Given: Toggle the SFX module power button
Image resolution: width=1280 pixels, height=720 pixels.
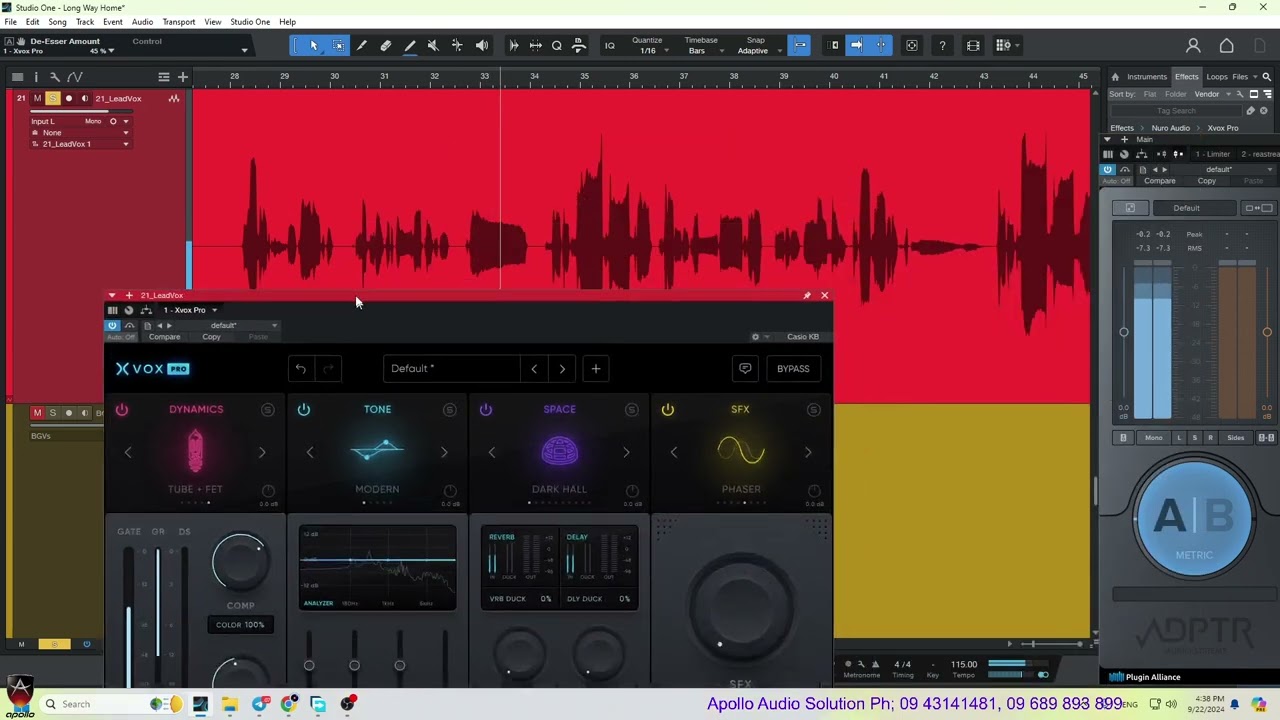Looking at the screenshot, I should (x=668, y=410).
